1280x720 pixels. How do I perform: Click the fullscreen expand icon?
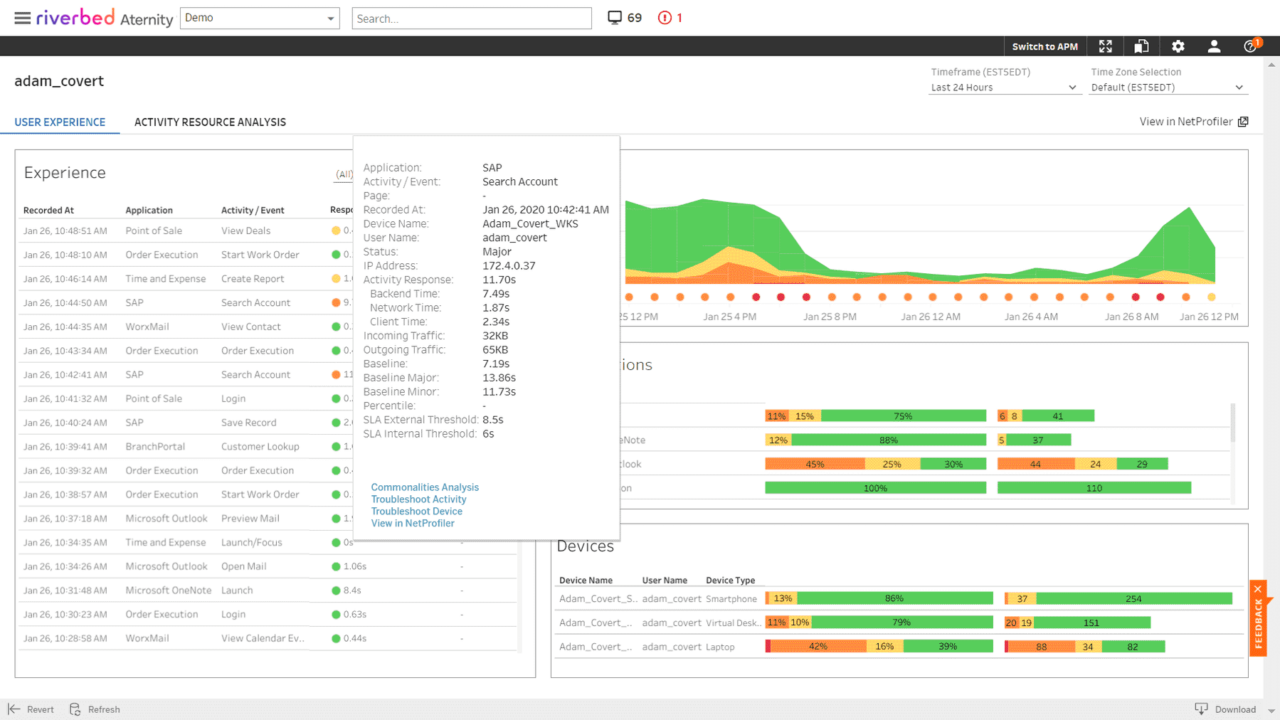(x=1105, y=46)
